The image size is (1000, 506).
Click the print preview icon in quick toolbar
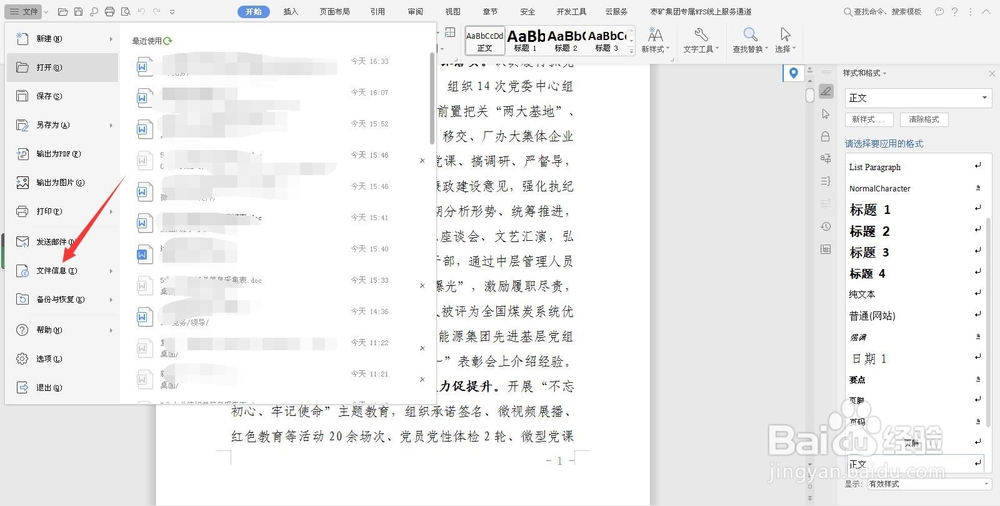click(x=126, y=11)
